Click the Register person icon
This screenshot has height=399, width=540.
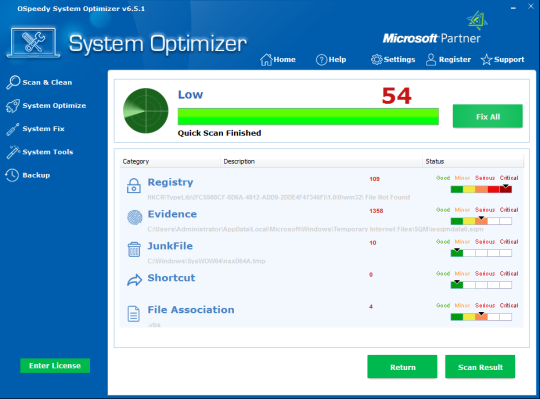431,60
